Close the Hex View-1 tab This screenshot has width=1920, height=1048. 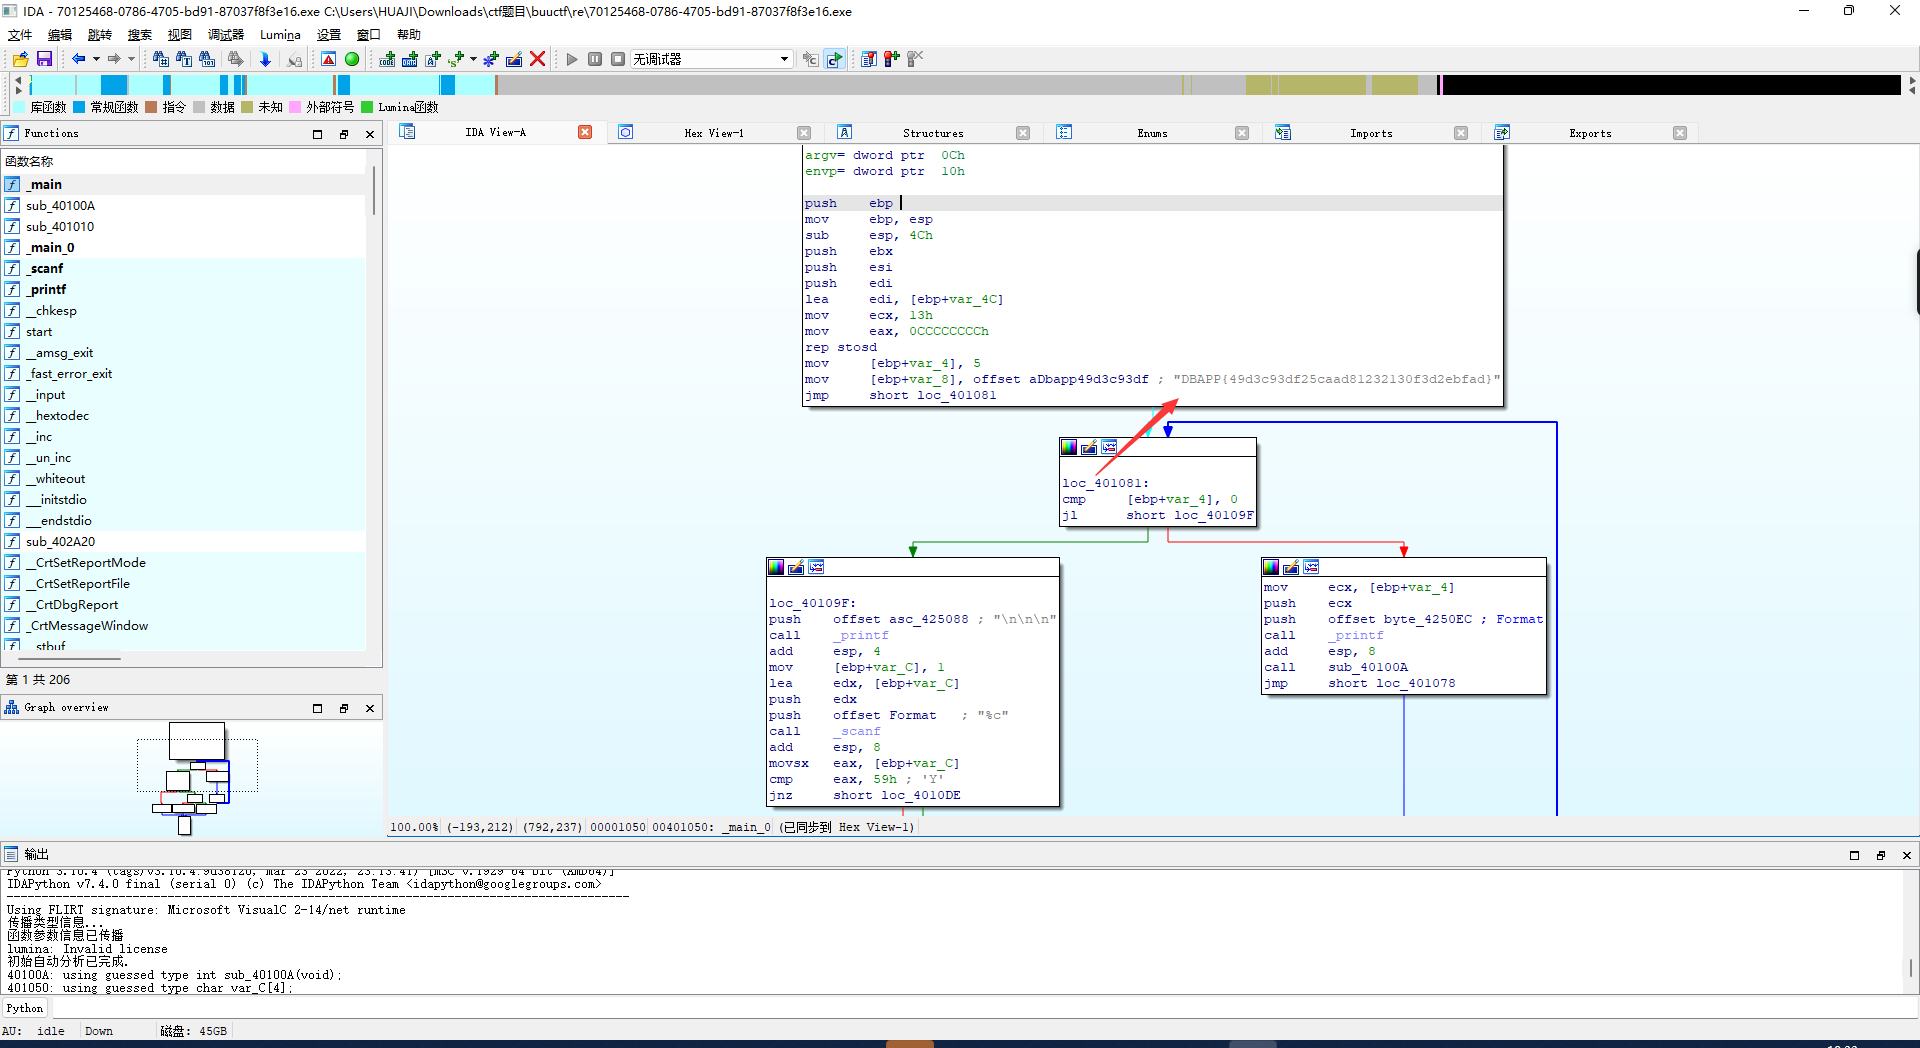pos(804,133)
